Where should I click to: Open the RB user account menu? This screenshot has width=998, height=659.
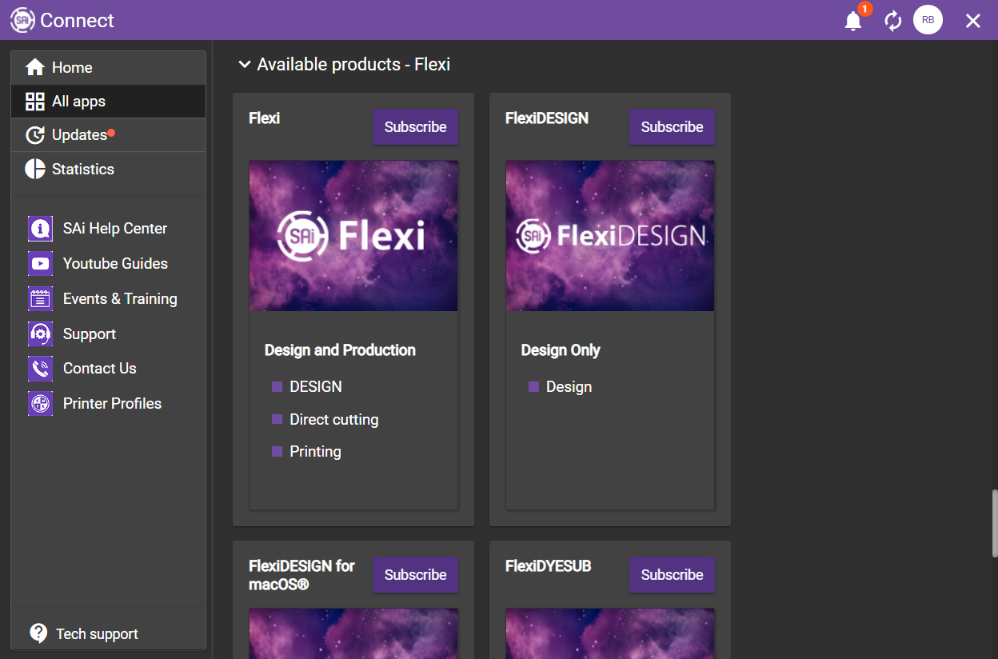click(928, 19)
